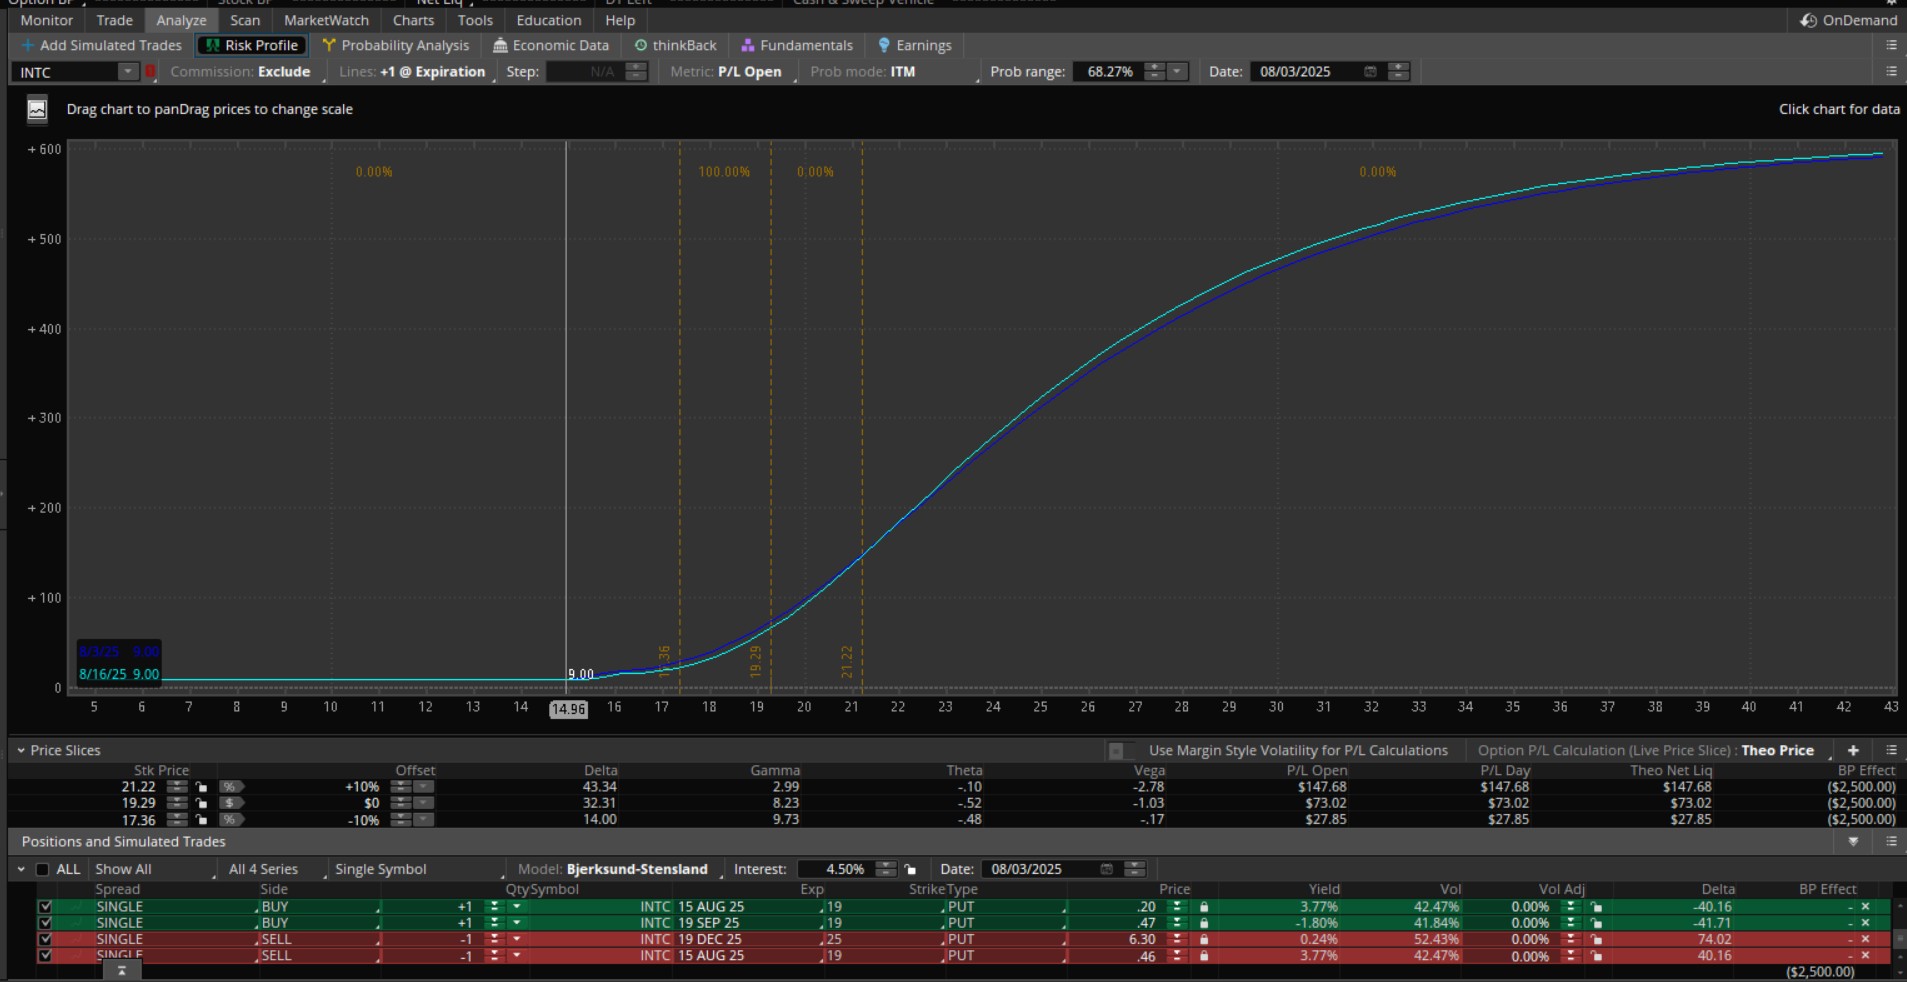
Task: Open the Charts main tab
Action: pyautogui.click(x=413, y=20)
